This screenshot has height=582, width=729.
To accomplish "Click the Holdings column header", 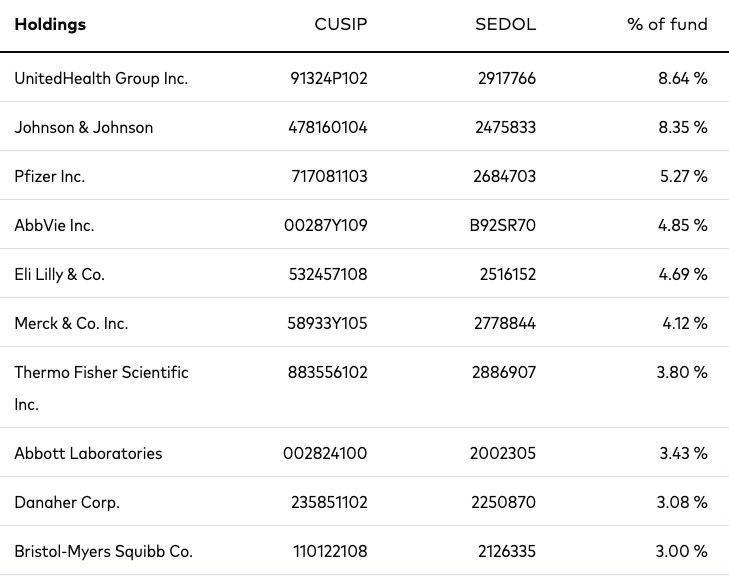I will click(50, 24).
